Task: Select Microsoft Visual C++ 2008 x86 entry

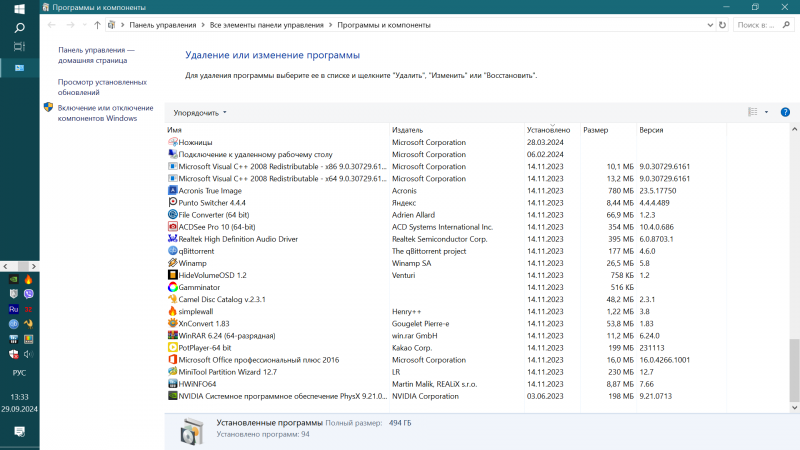Action: [446, 166]
